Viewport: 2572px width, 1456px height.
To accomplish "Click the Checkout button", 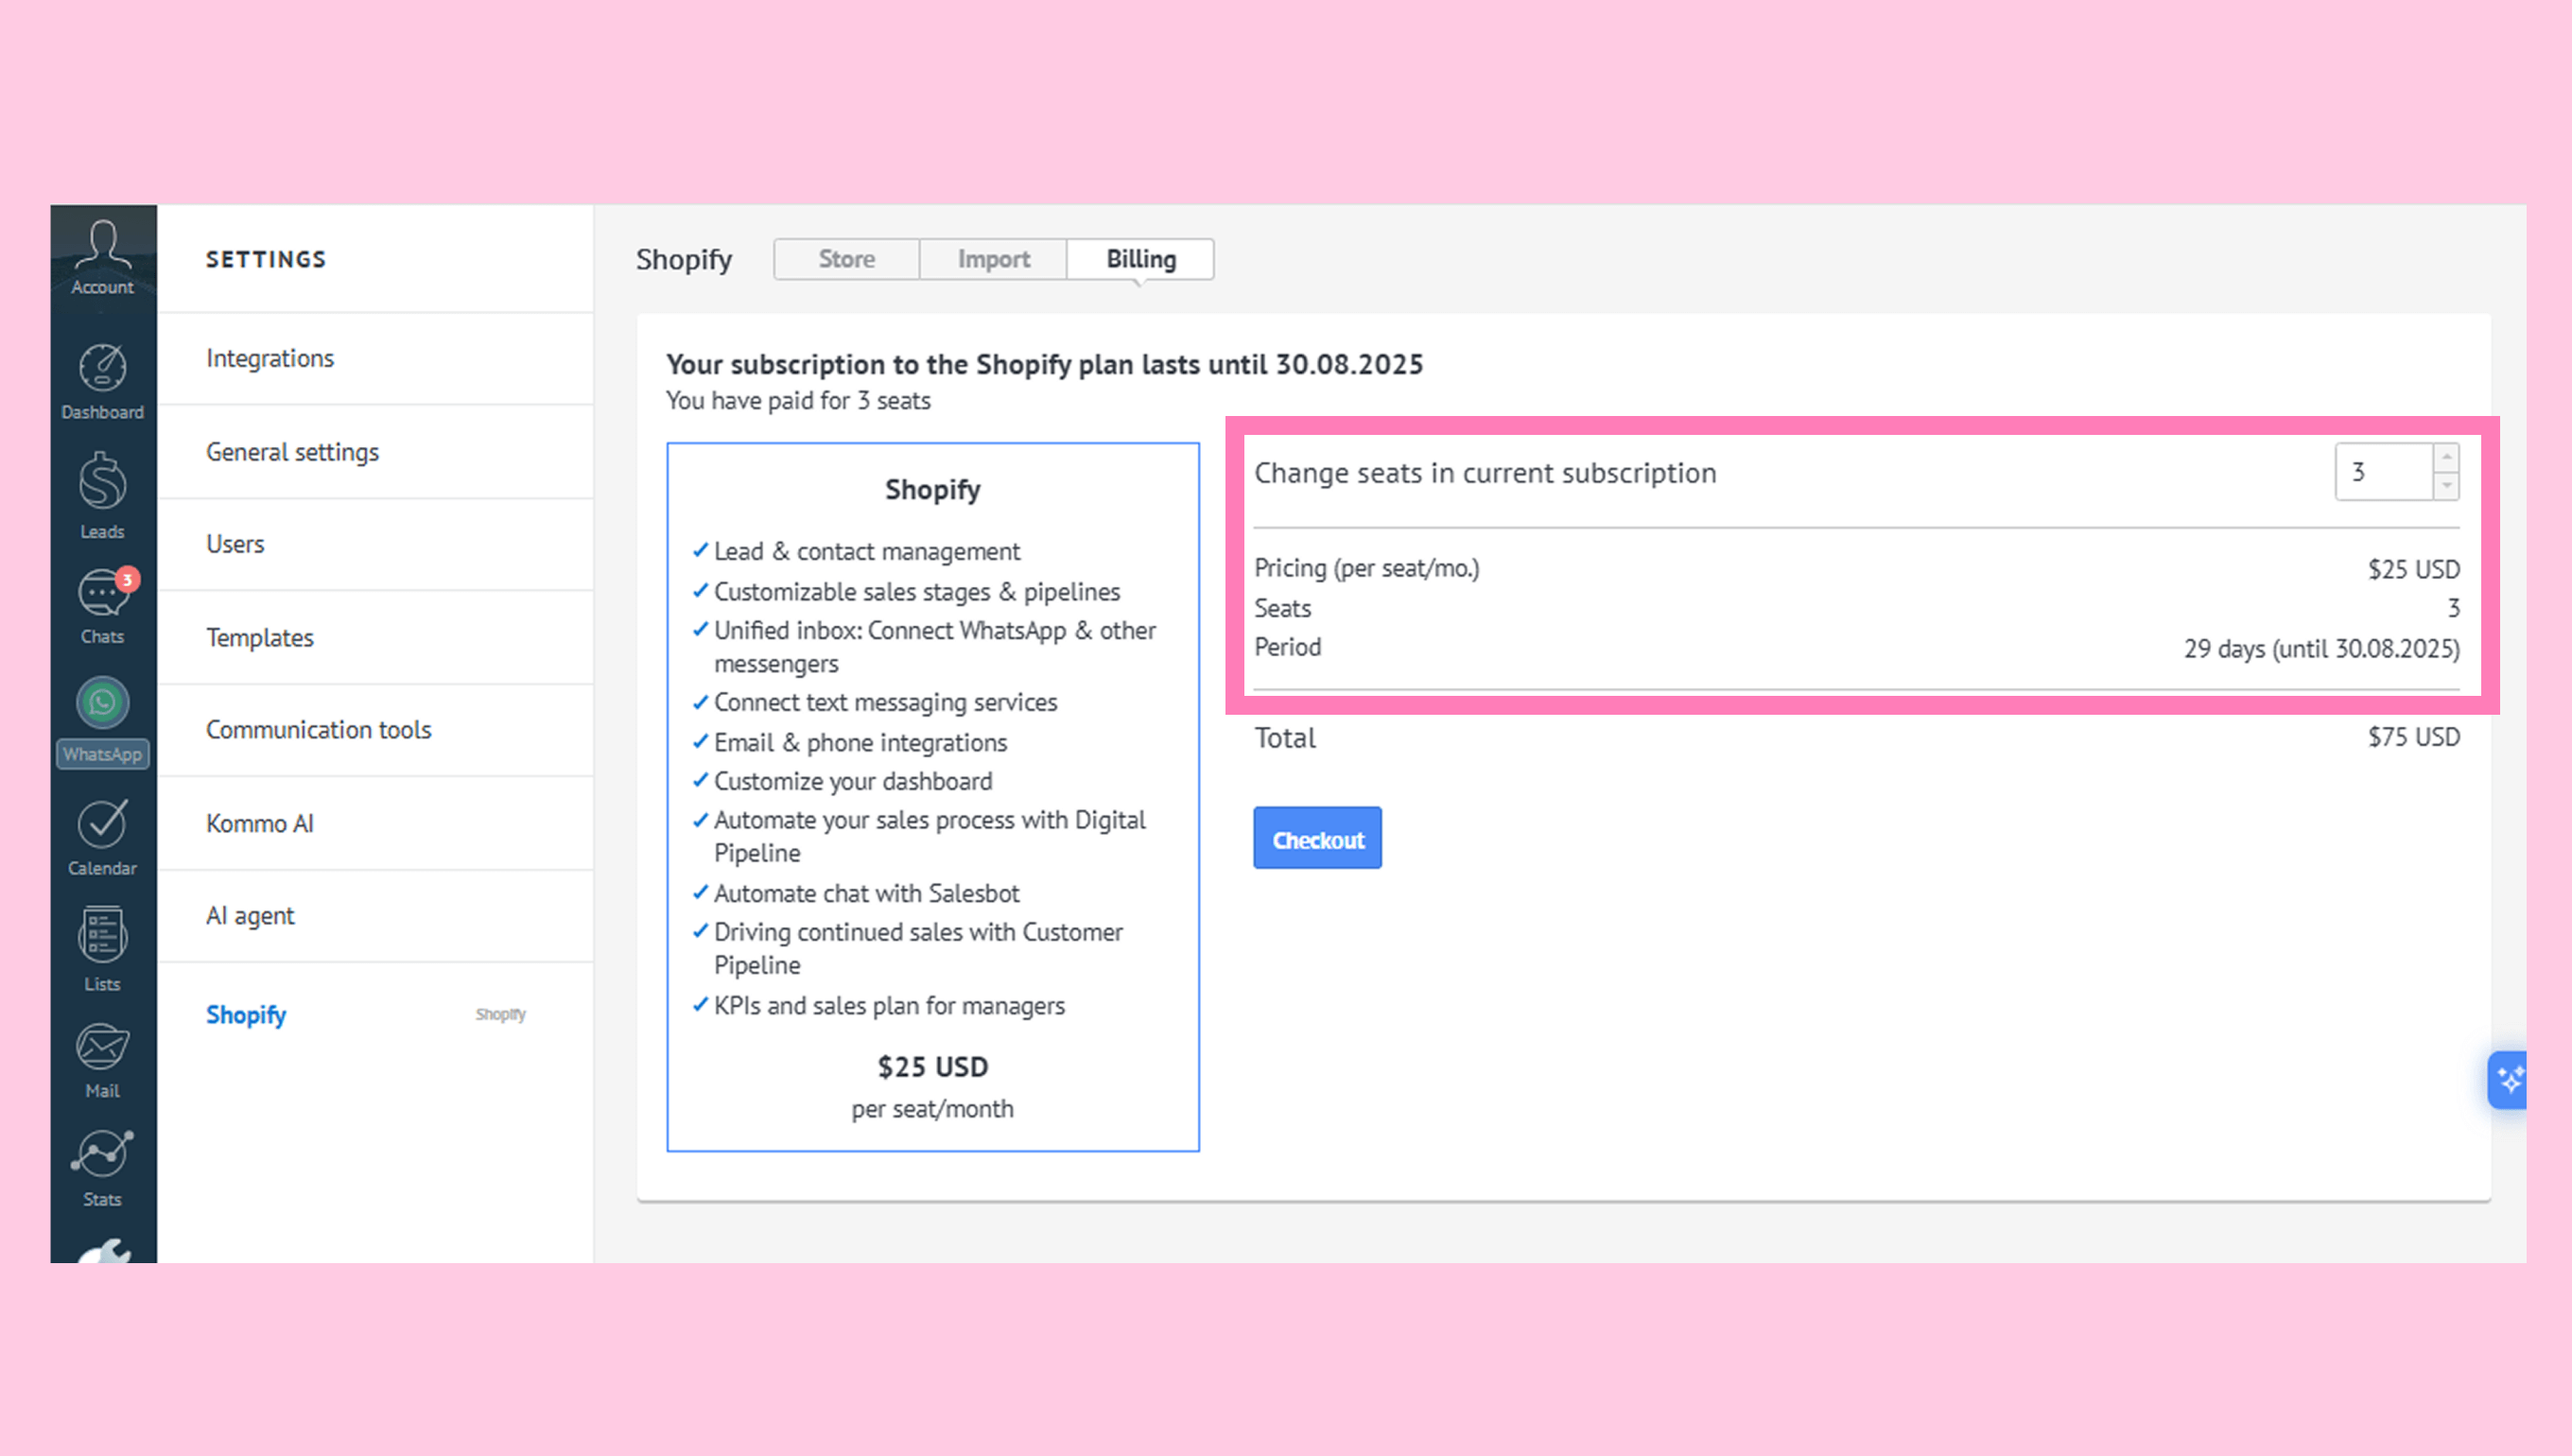I will click(1317, 838).
